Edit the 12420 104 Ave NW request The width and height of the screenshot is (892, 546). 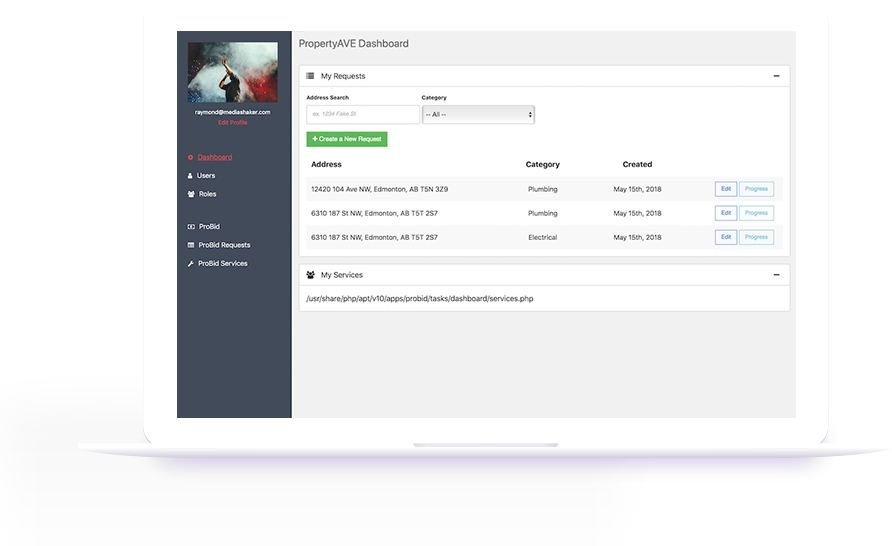[726, 189]
